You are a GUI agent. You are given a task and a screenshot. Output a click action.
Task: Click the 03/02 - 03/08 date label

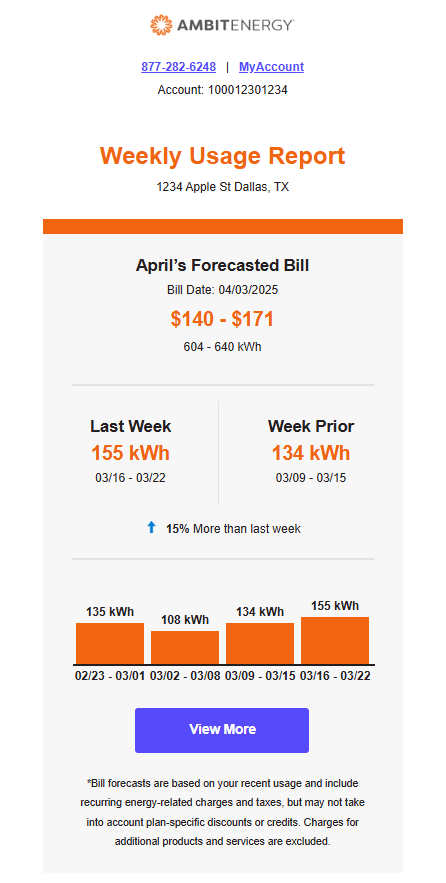185,676
